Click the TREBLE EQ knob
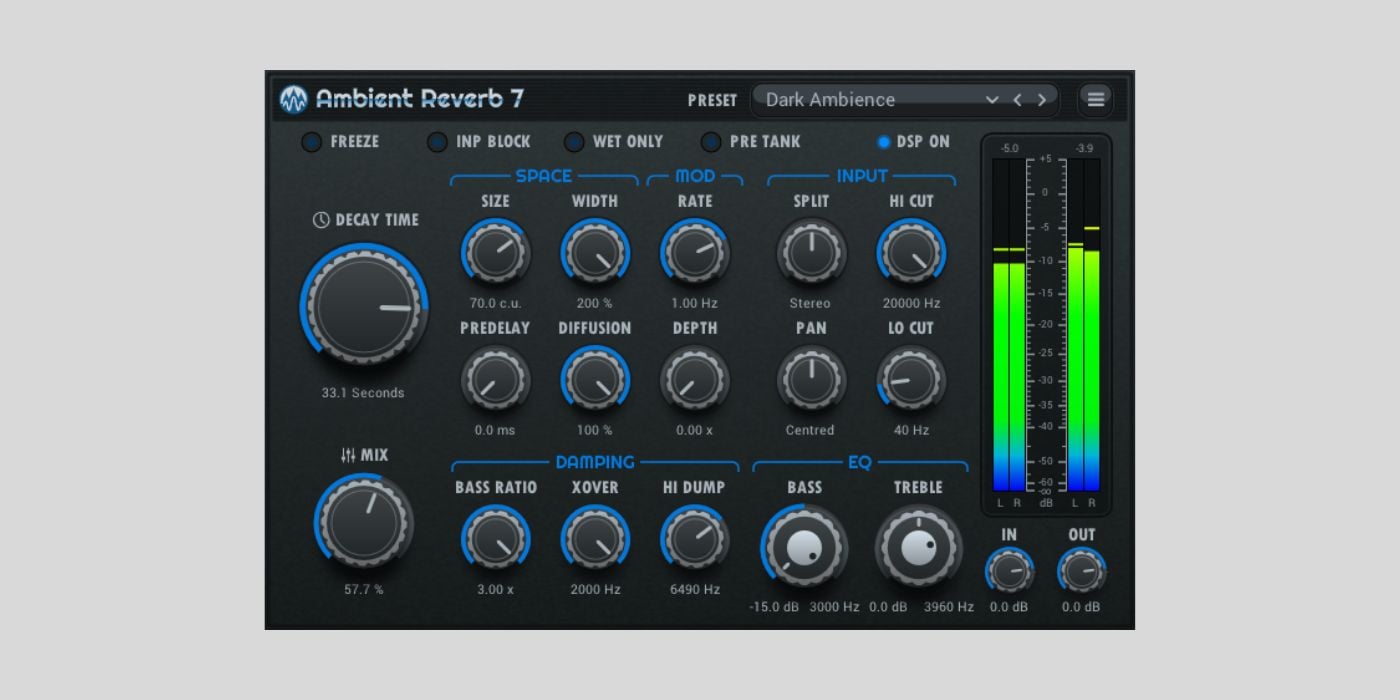1400x700 pixels. pos(919,544)
